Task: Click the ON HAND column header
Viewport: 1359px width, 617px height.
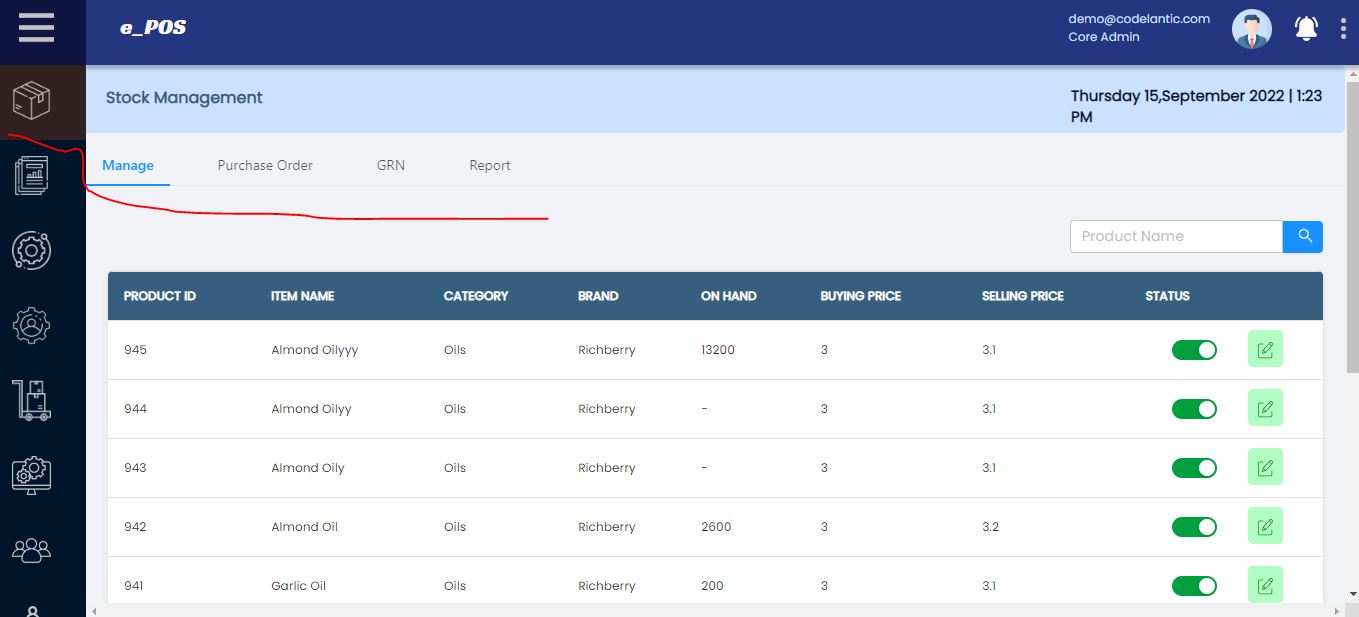Action: click(x=729, y=296)
